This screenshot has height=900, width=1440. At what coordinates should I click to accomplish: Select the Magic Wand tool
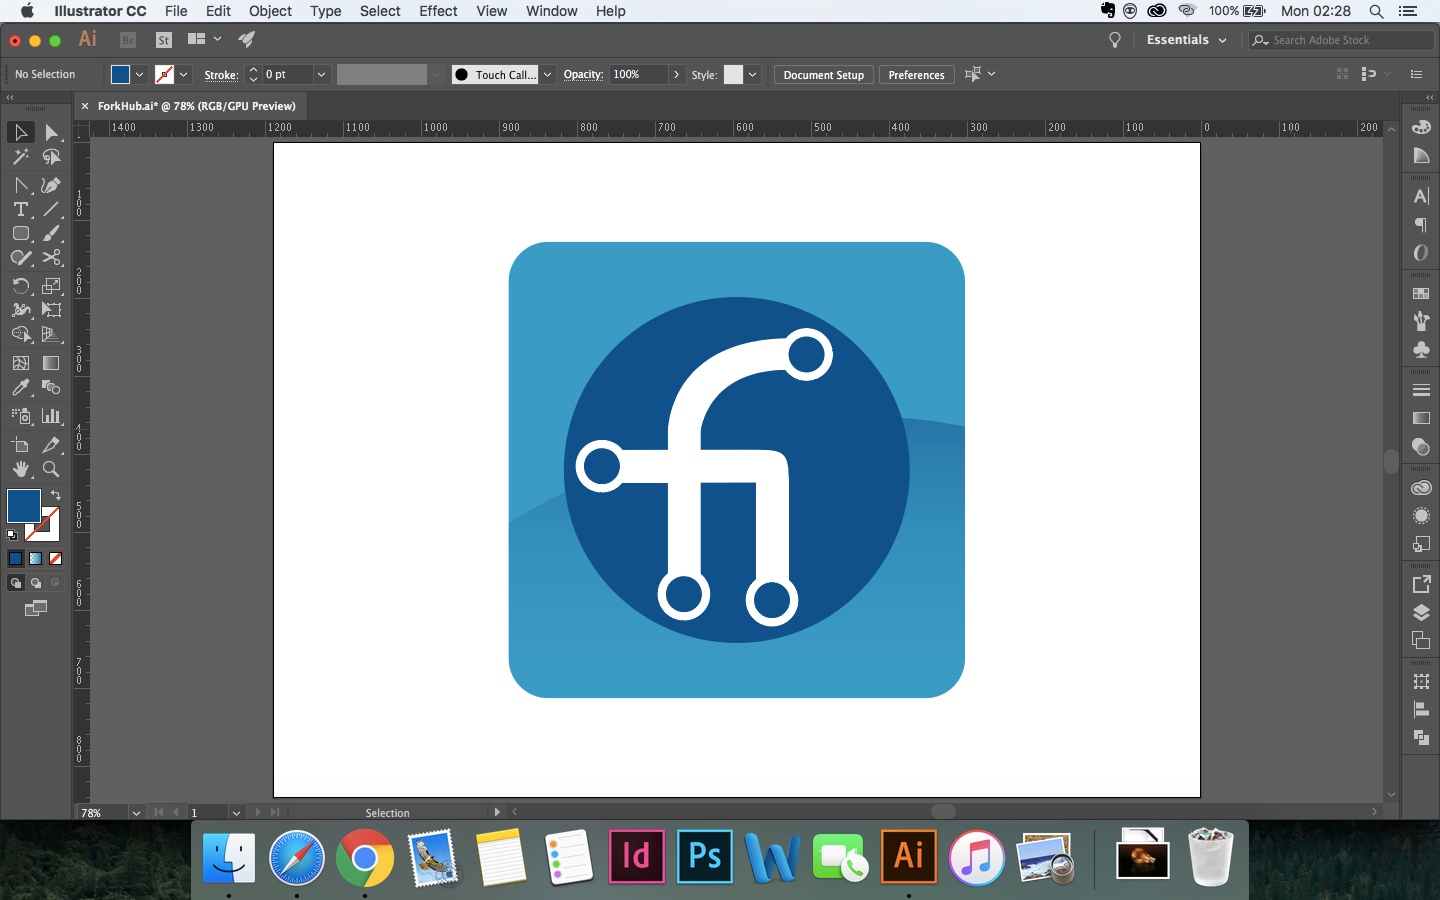click(x=21, y=157)
